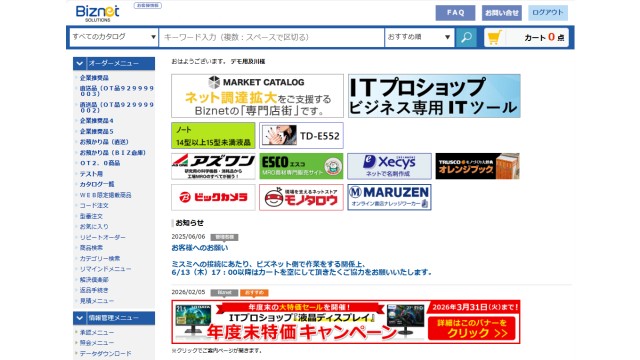640x360 pixels.
Task: Open 見積メニュー menu item
Action: pos(97,301)
